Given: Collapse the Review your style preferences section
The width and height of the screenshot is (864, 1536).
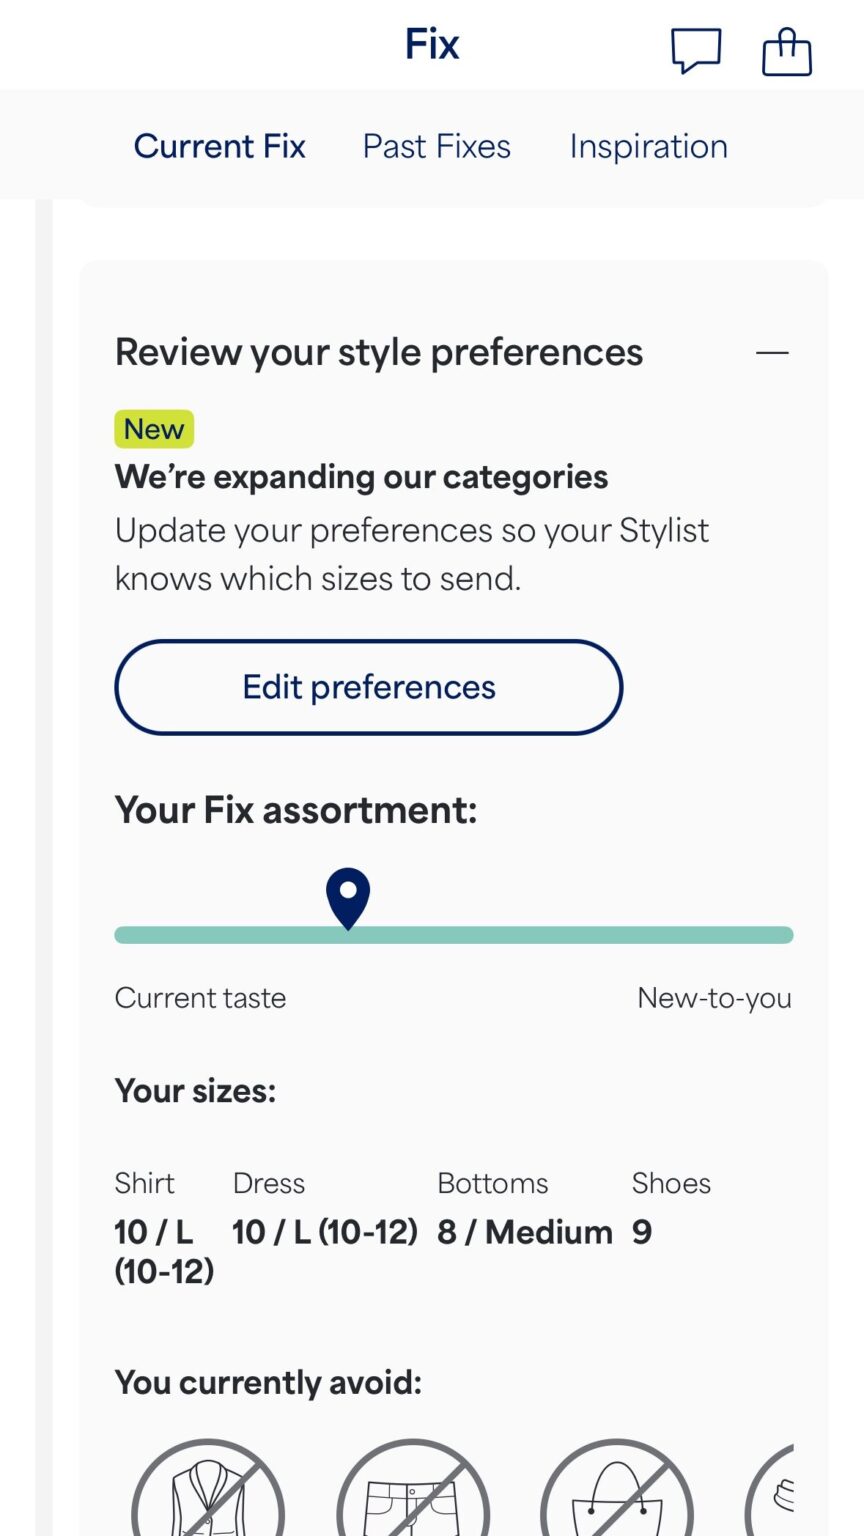Looking at the screenshot, I should (x=774, y=352).
